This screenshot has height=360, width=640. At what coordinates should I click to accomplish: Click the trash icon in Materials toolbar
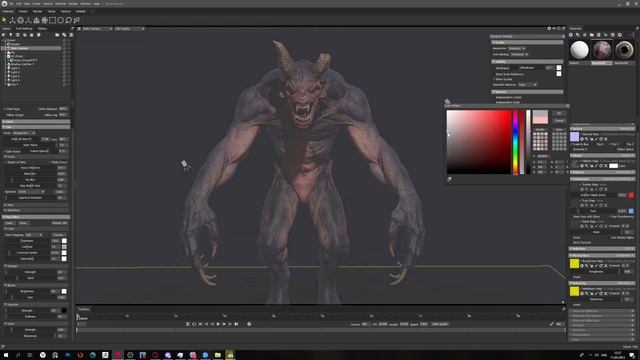tap(598, 35)
